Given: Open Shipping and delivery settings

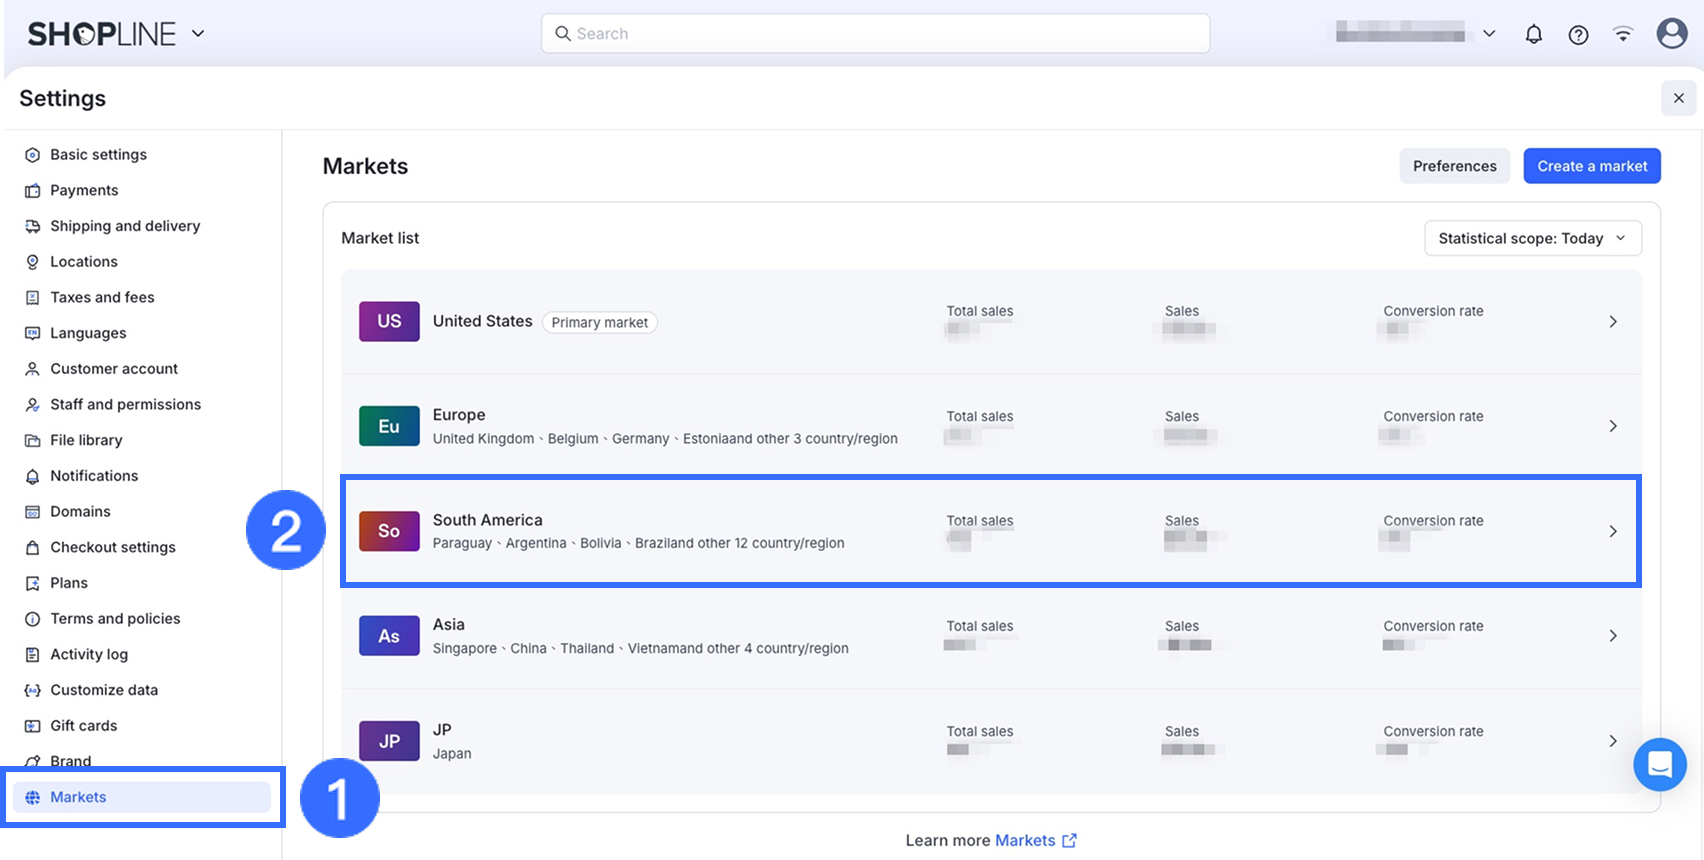Looking at the screenshot, I should click(x=125, y=226).
